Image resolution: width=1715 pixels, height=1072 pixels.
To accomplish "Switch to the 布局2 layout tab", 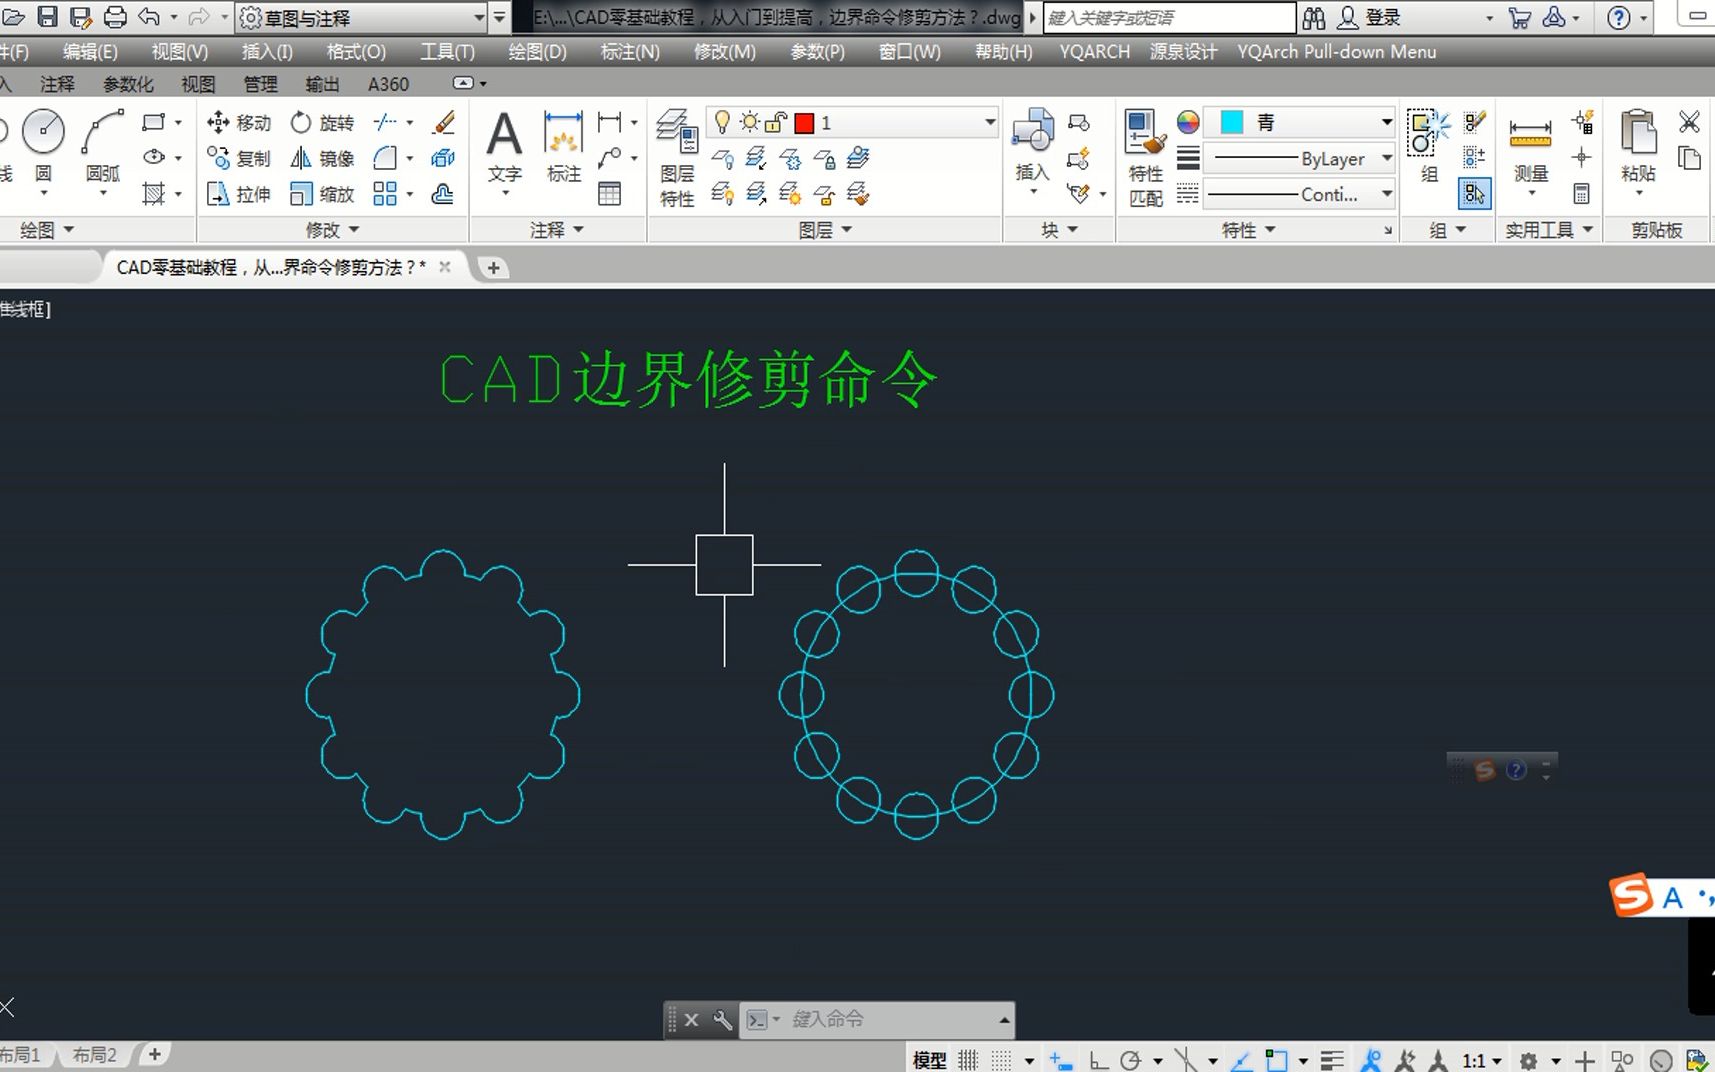I will (94, 1054).
